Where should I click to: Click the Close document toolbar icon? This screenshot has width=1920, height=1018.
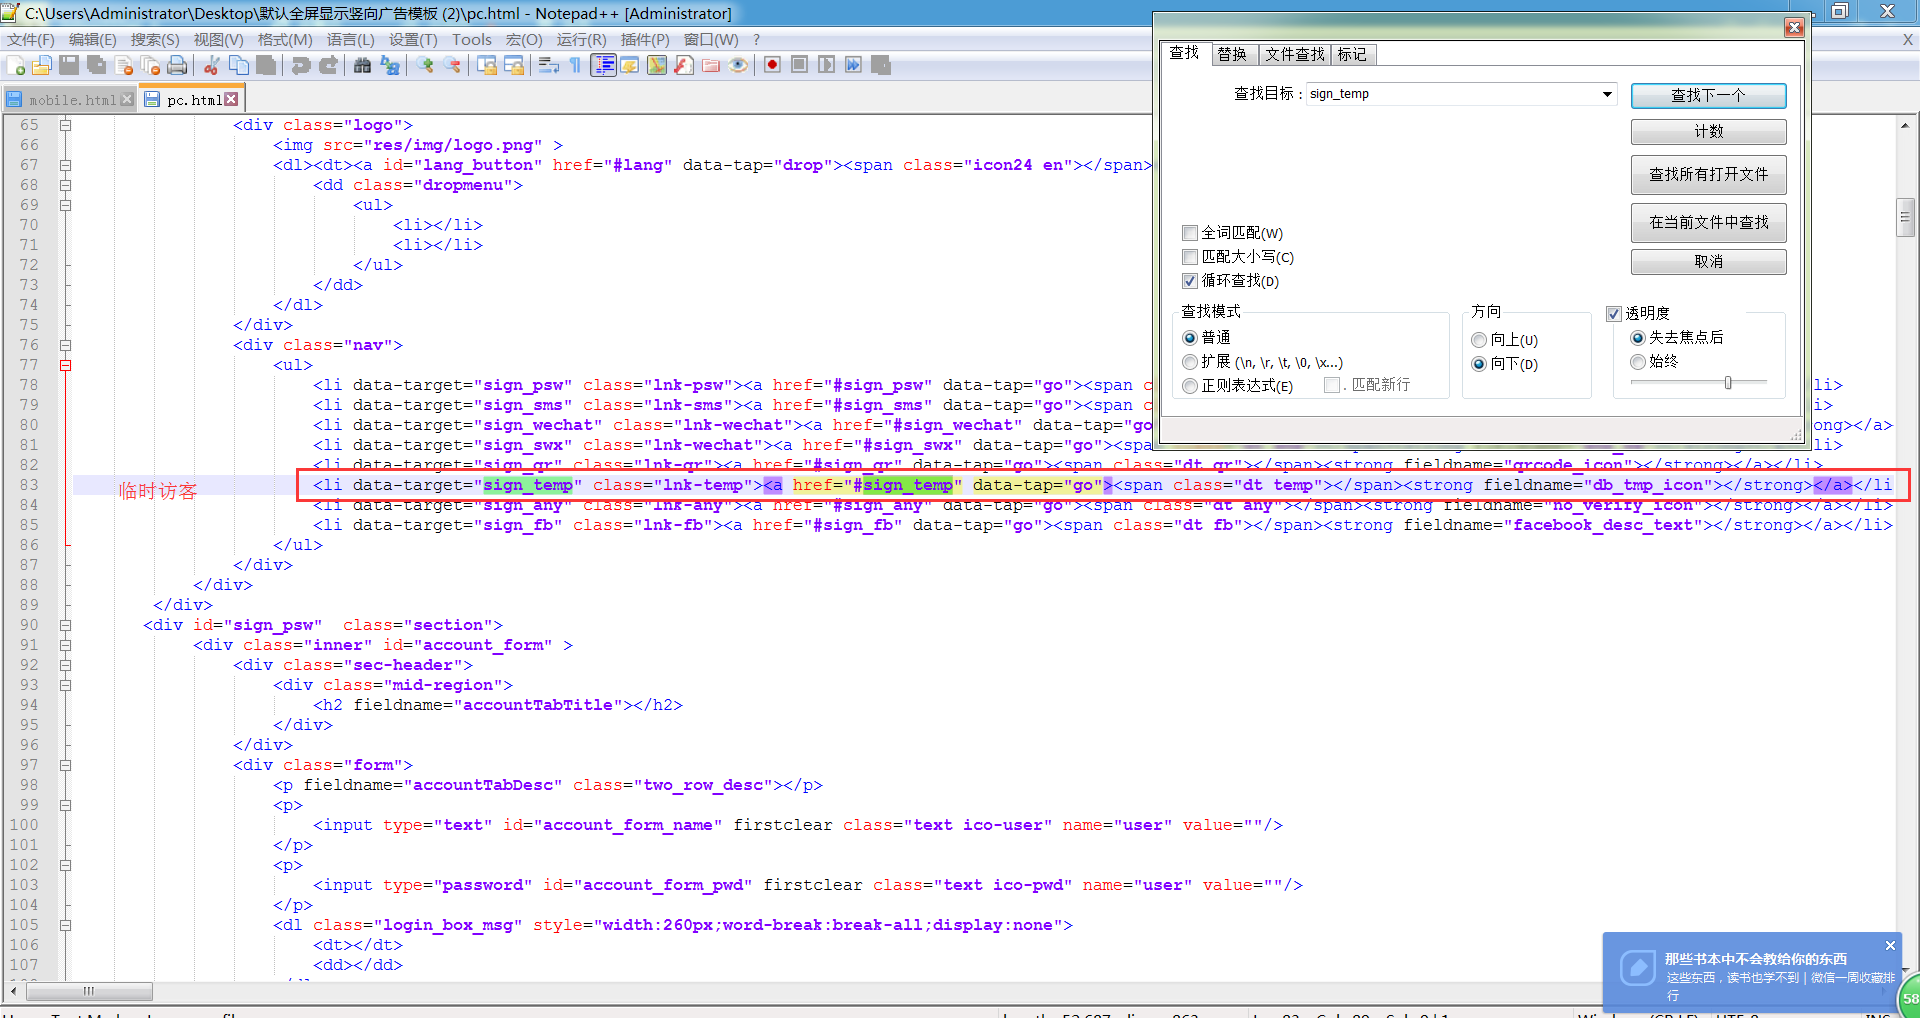(123, 65)
